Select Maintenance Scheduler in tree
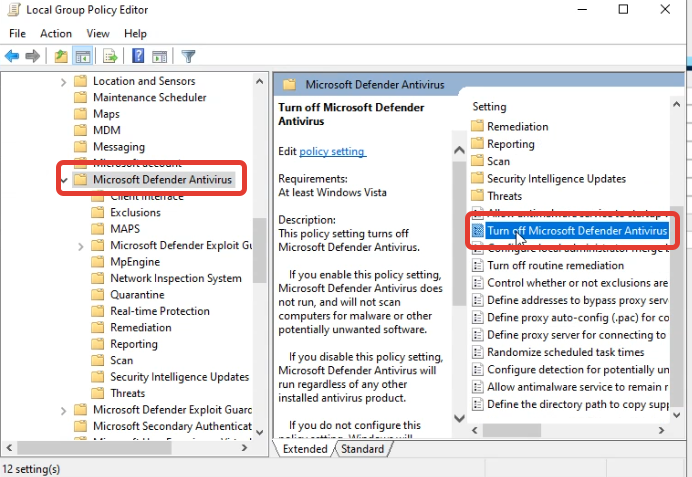 pyautogui.click(x=150, y=98)
